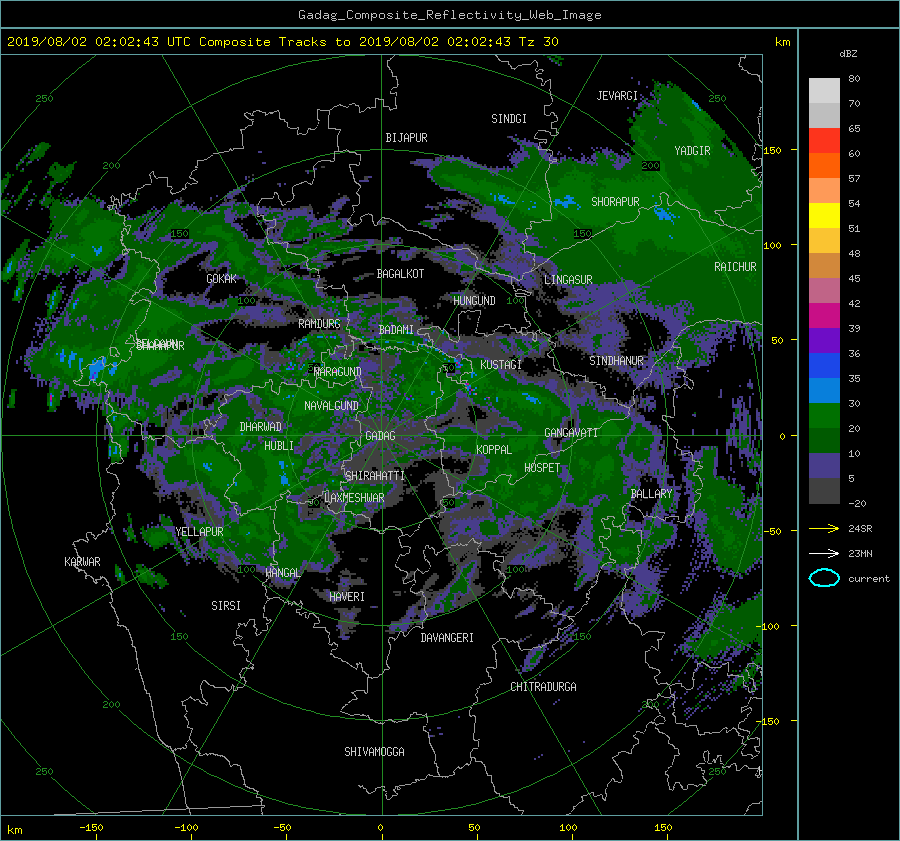Click the HUBLI city label

[279, 446]
